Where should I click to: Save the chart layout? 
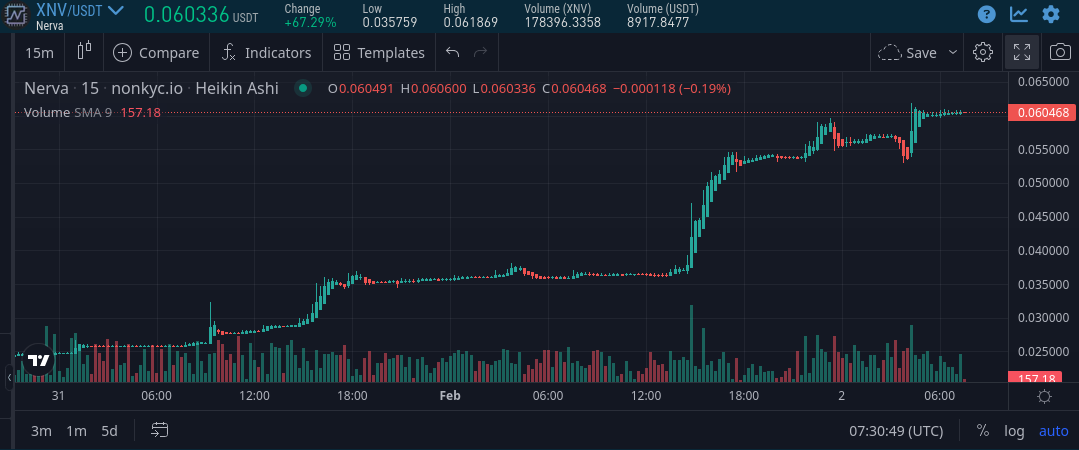click(x=908, y=53)
